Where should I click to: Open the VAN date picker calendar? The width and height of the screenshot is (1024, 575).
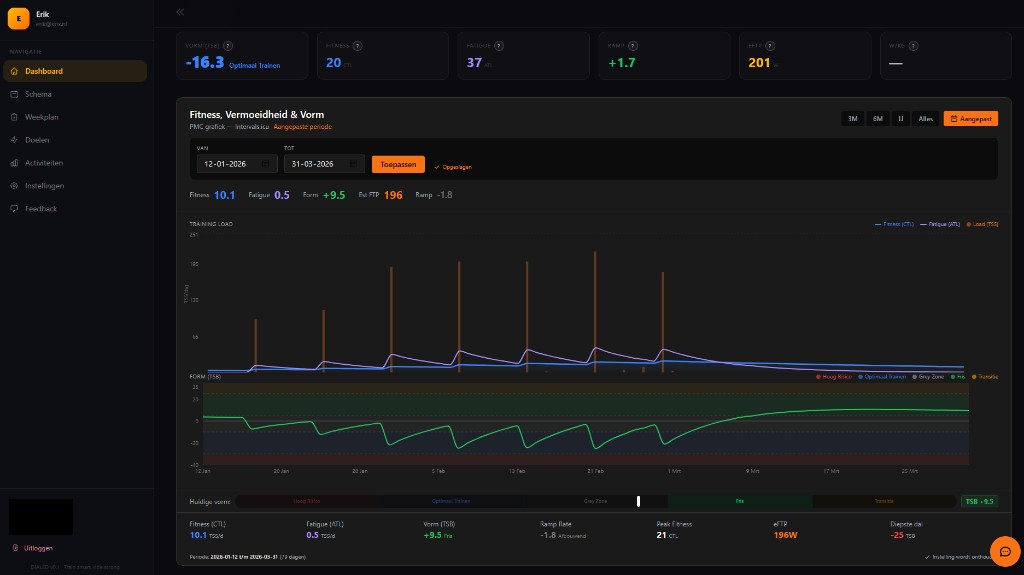[266, 164]
